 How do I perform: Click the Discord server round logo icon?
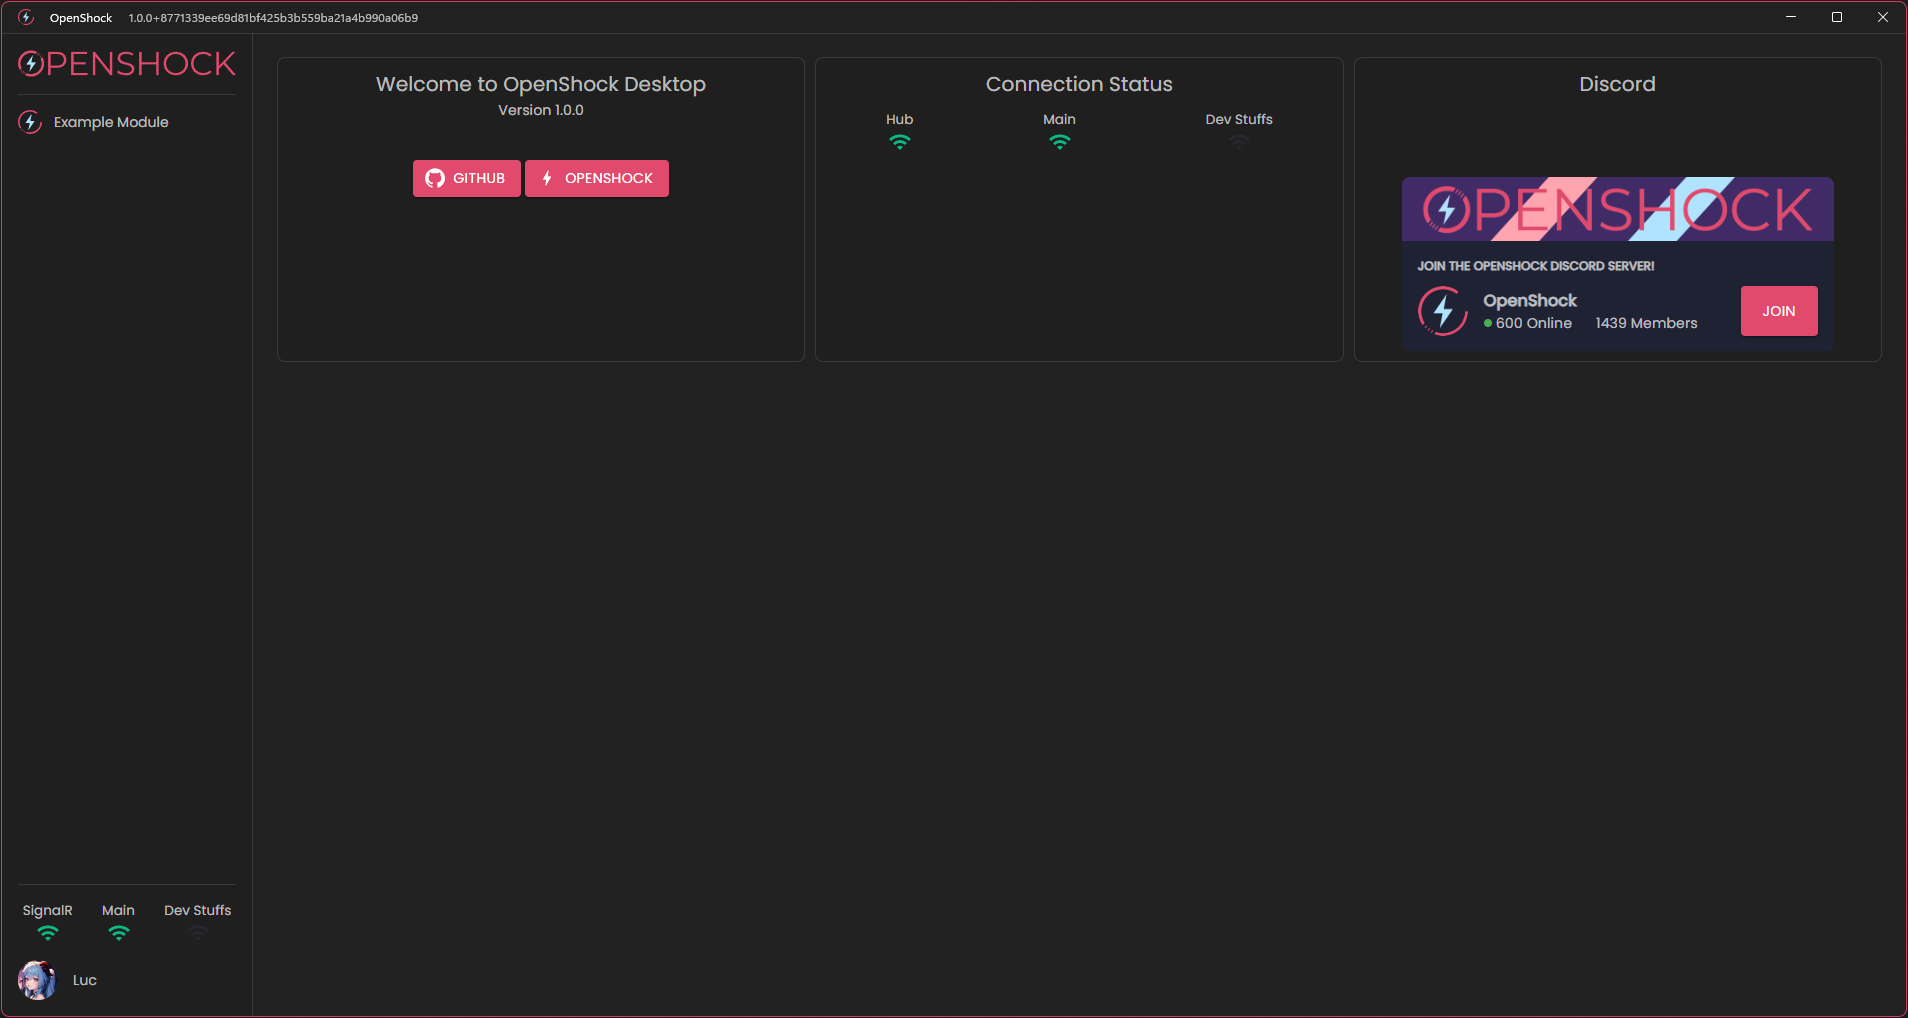click(x=1443, y=311)
